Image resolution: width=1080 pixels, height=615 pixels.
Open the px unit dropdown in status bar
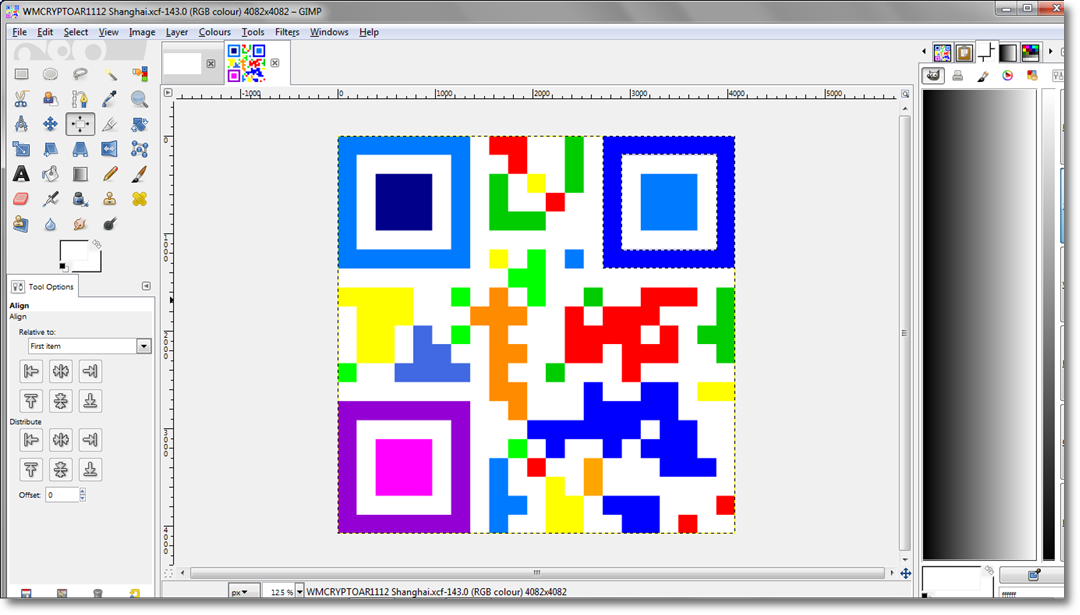244,592
